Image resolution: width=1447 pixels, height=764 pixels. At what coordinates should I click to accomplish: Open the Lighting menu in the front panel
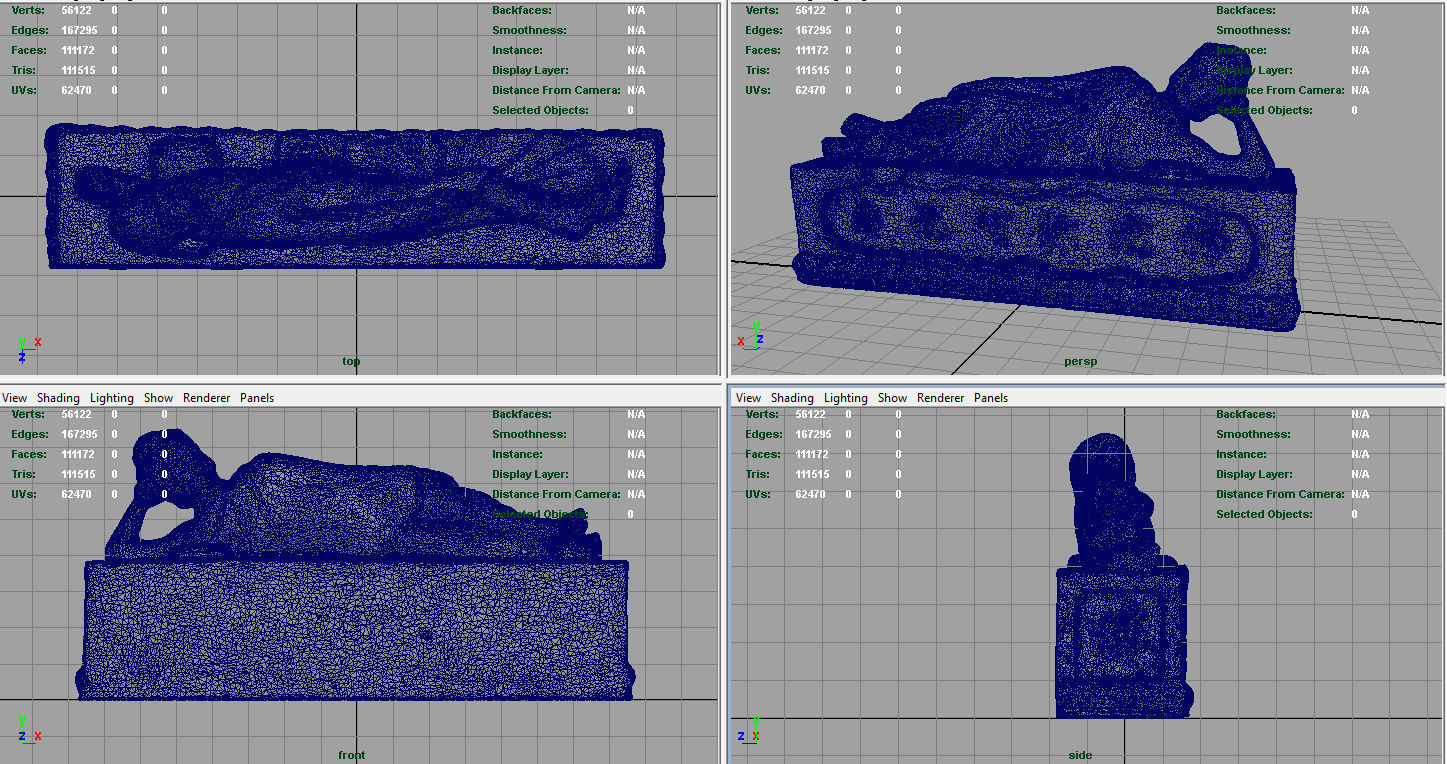click(112, 398)
